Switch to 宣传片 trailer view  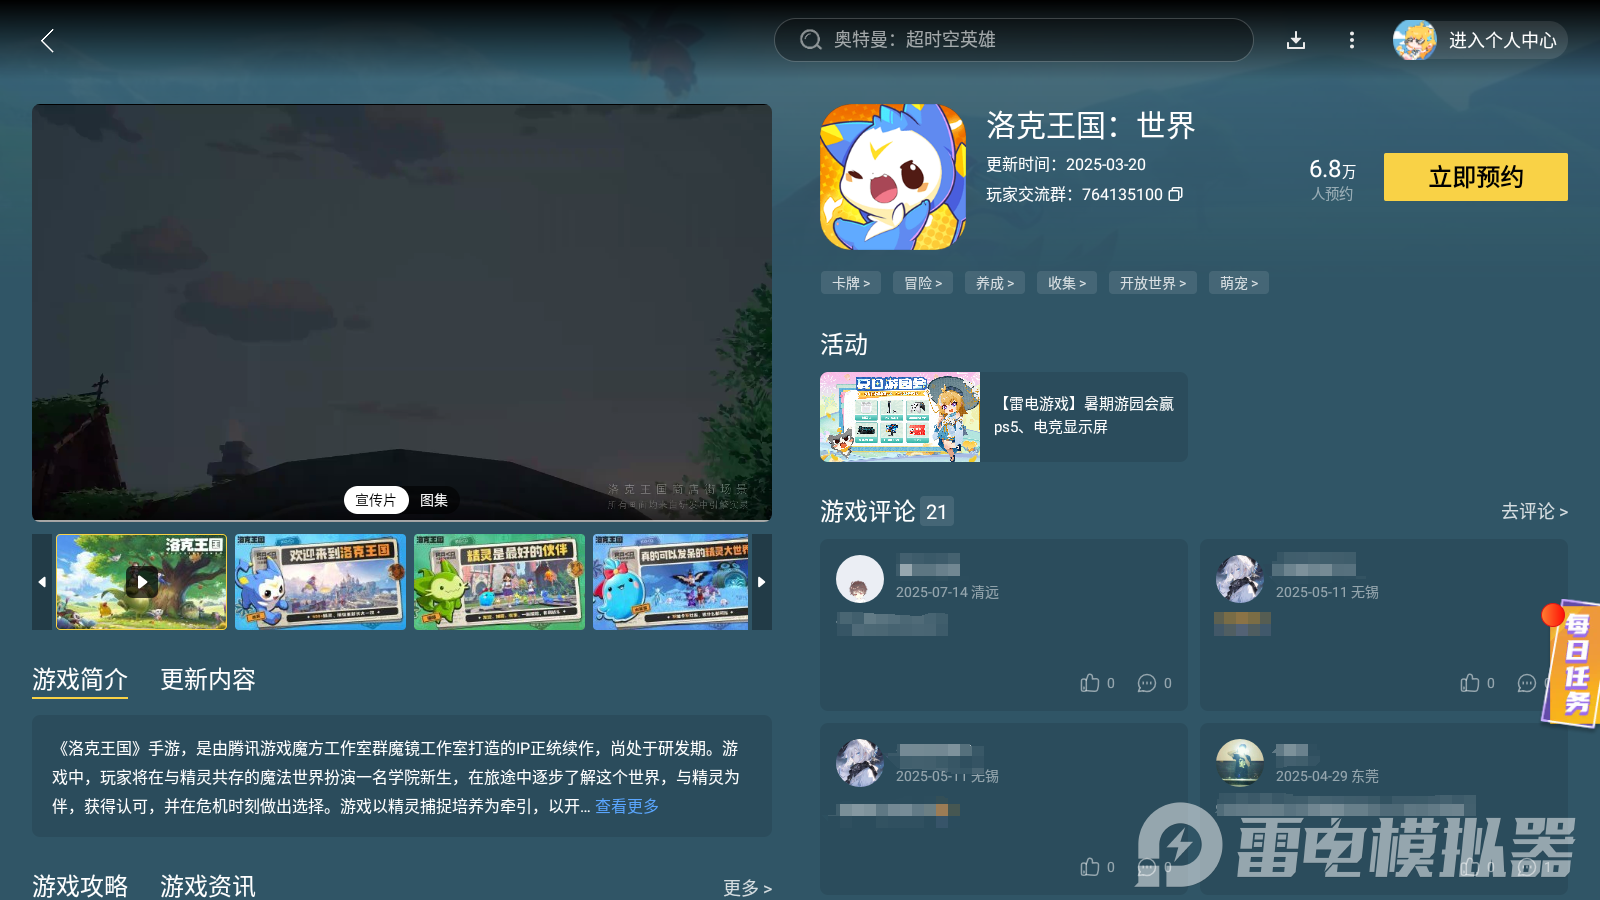point(376,500)
